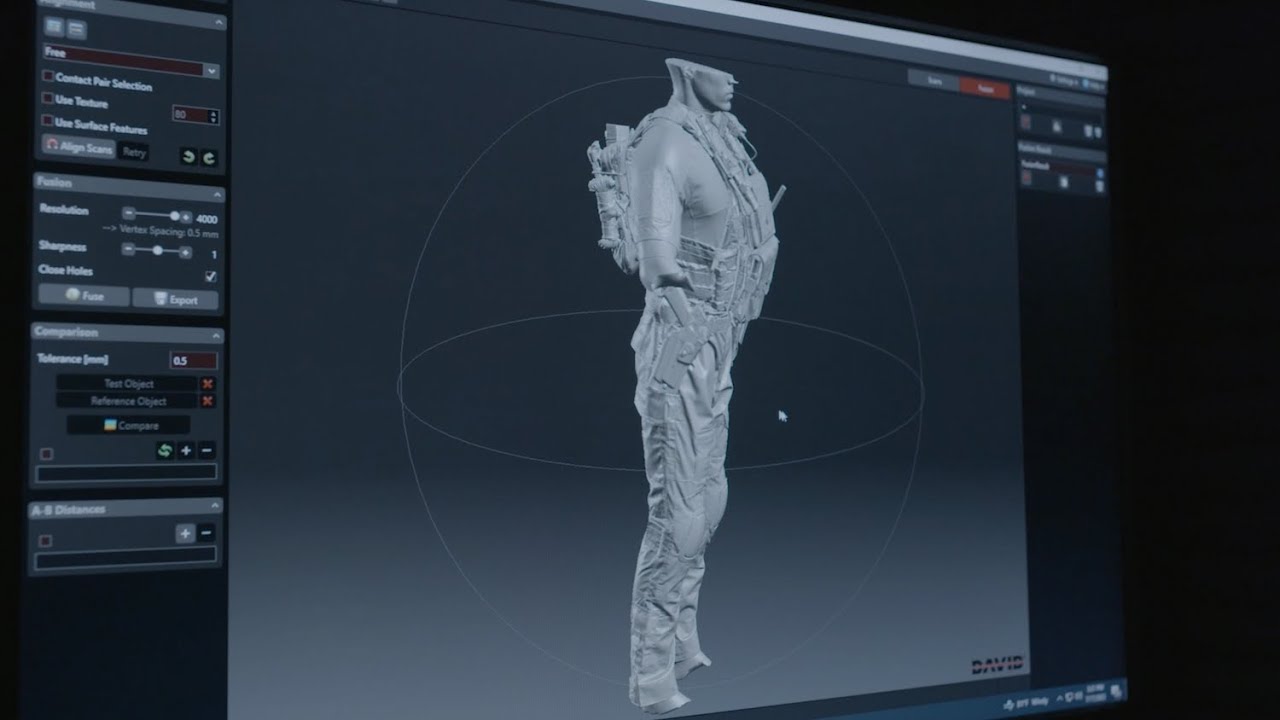This screenshot has width=1280, height=720.
Task: Click the Sharpness slider handle
Action: click(157, 250)
